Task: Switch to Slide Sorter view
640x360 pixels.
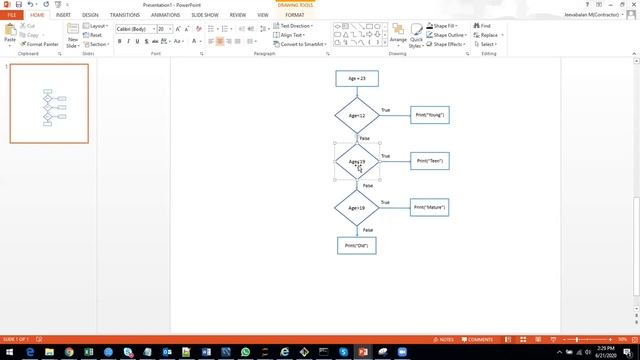Action: coord(523,340)
